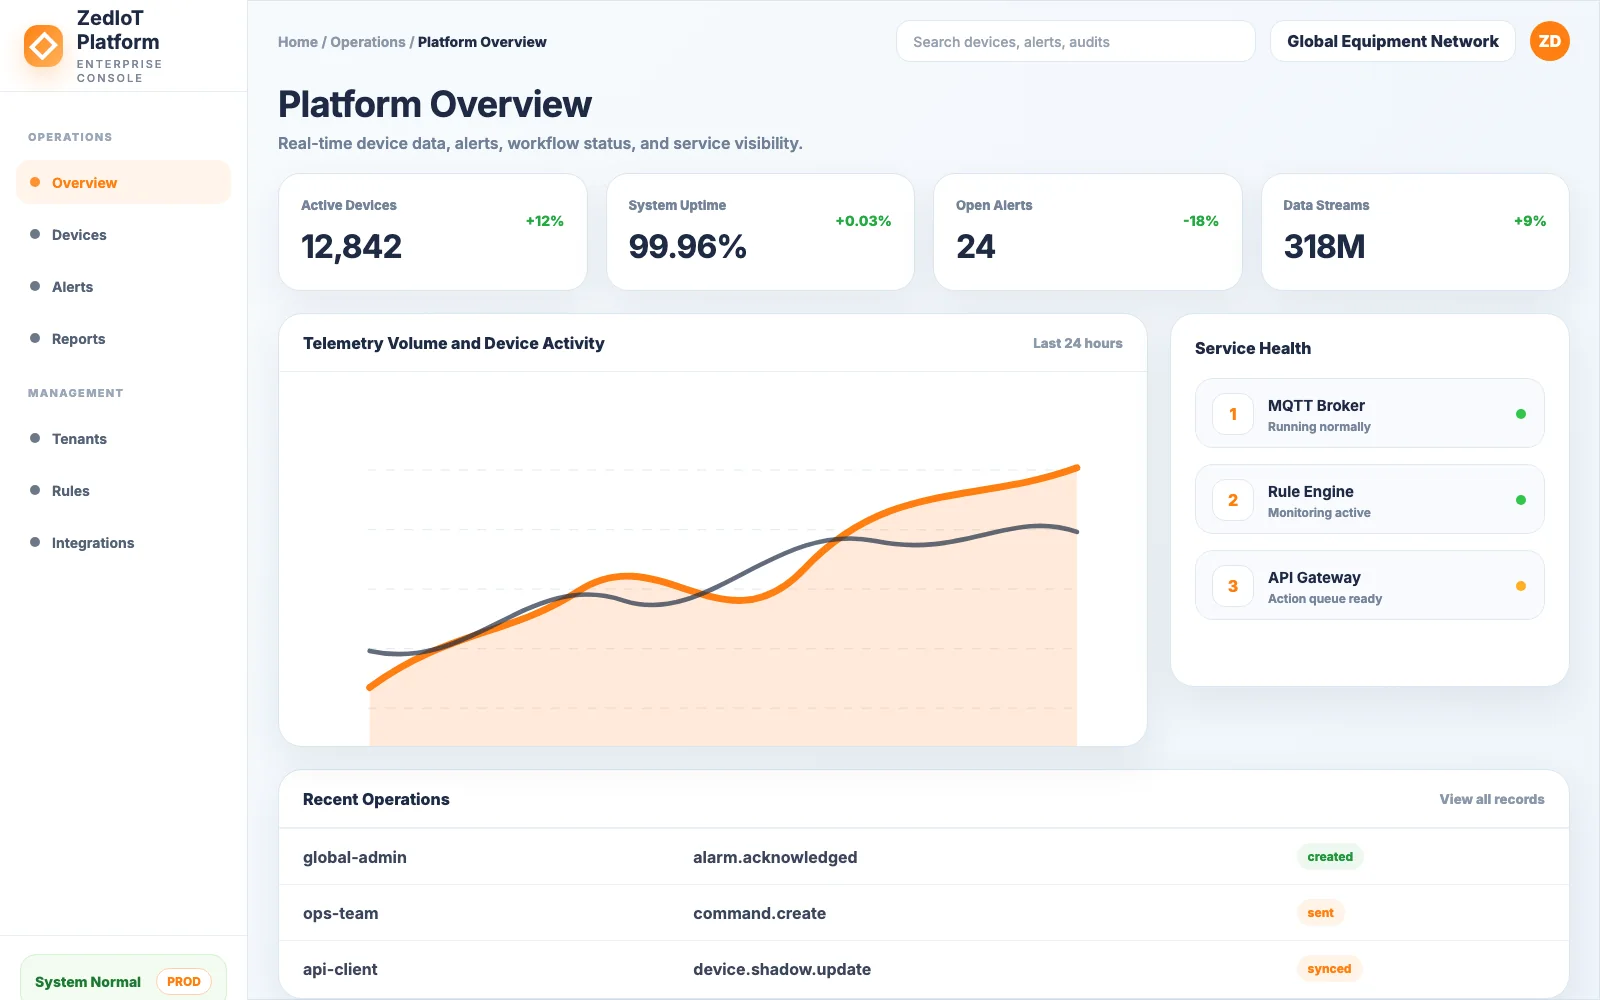Click the number 1 badge for MQTT Broker
The width and height of the screenshot is (1600, 1000).
coord(1233,414)
